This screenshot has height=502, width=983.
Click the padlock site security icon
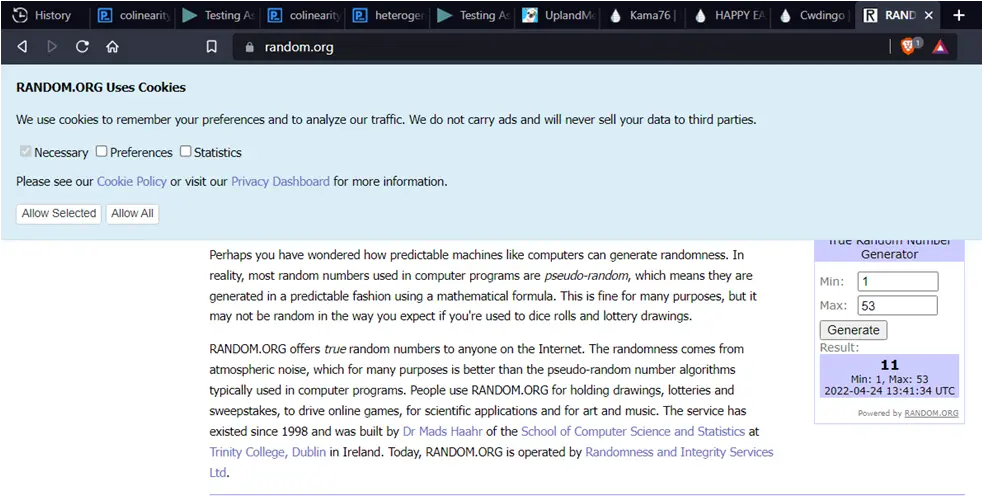(x=250, y=48)
